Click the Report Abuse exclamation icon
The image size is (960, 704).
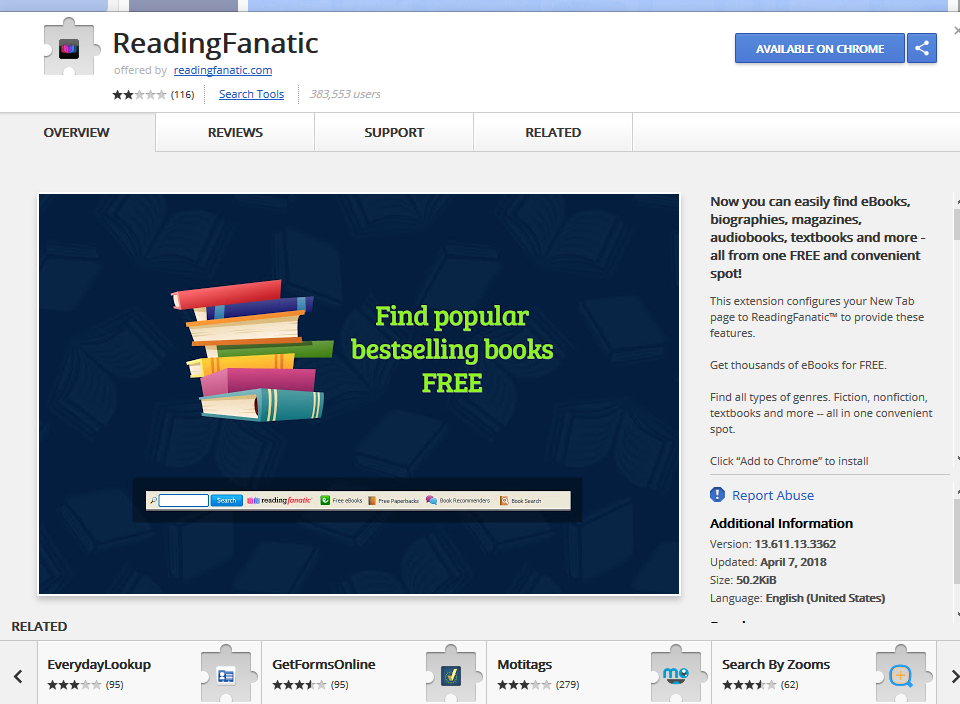[x=717, y=495]
